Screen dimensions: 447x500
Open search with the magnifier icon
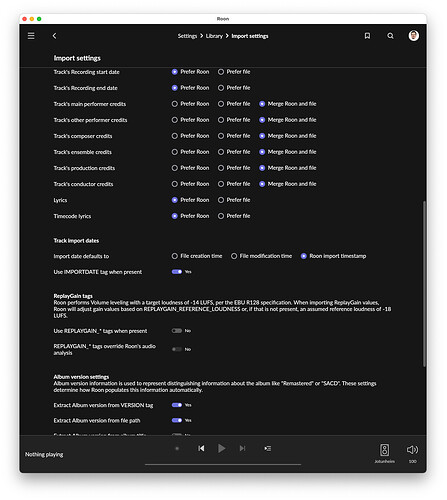390,36
